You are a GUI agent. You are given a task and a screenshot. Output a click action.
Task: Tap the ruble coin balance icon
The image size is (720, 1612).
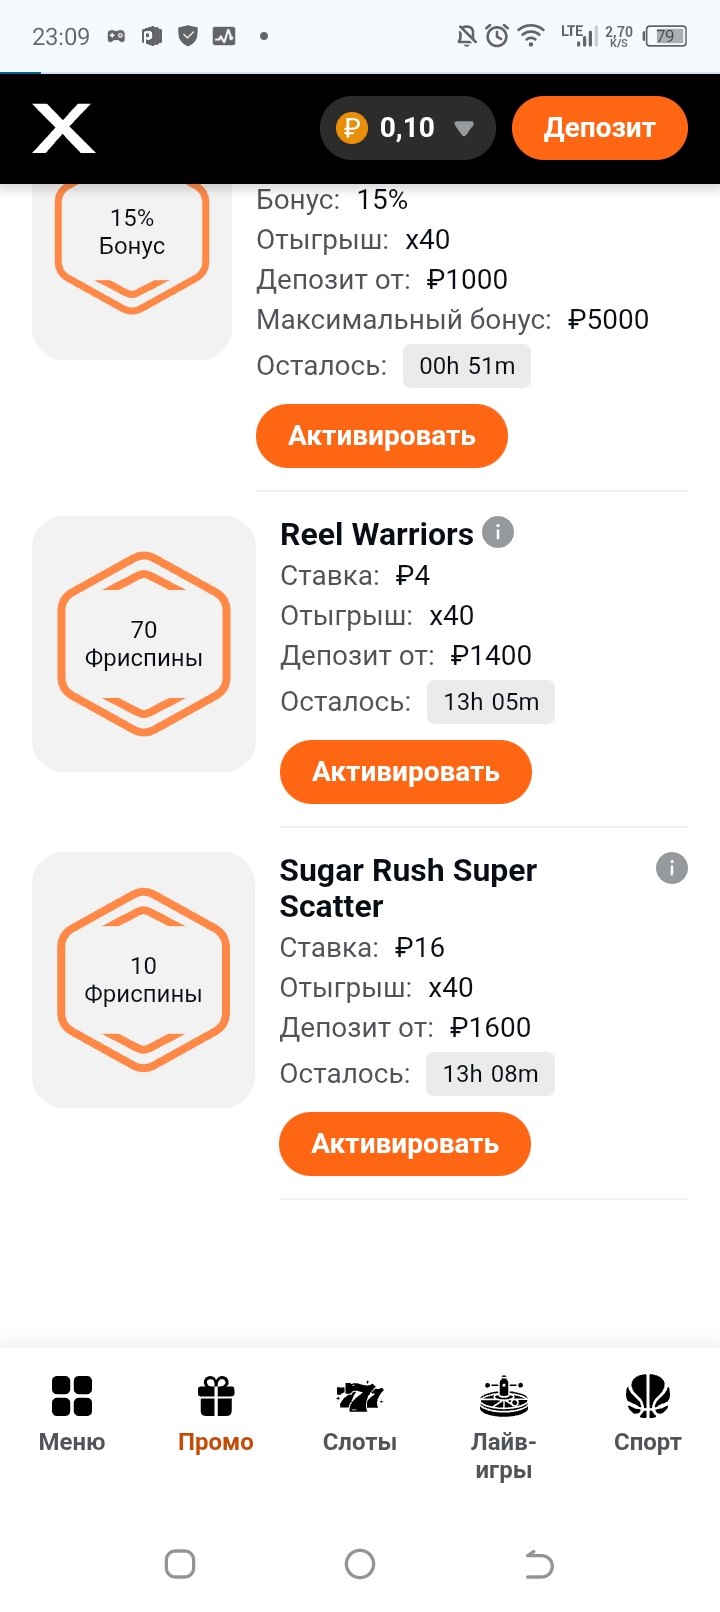tap(352, 128)
